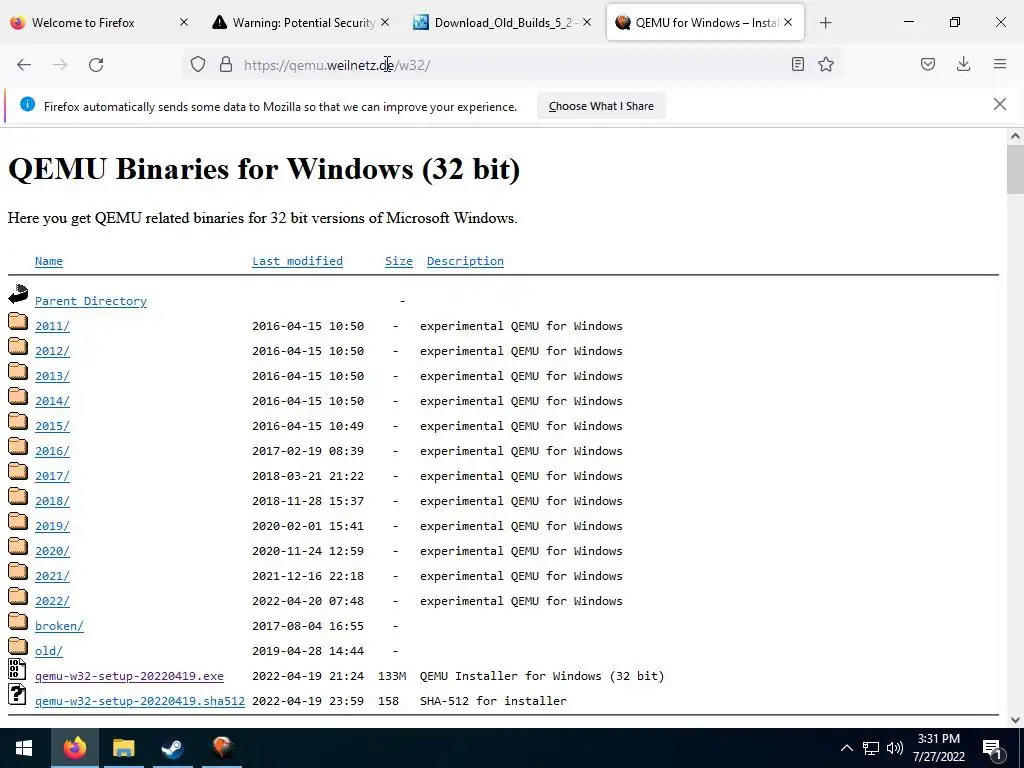Sort listing by Name column
1024x768 pixels.
[49, 261]
